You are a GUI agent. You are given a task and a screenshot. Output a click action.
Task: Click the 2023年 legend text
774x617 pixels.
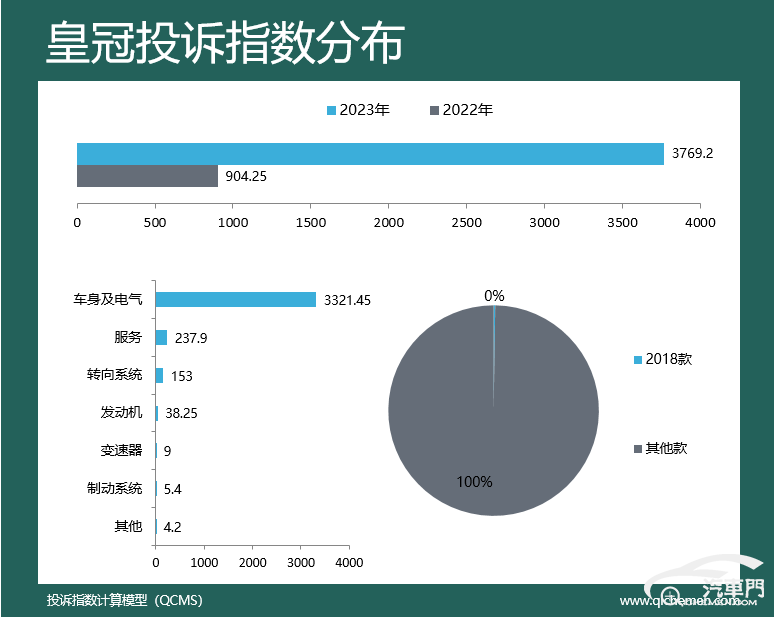click(365, 110)
